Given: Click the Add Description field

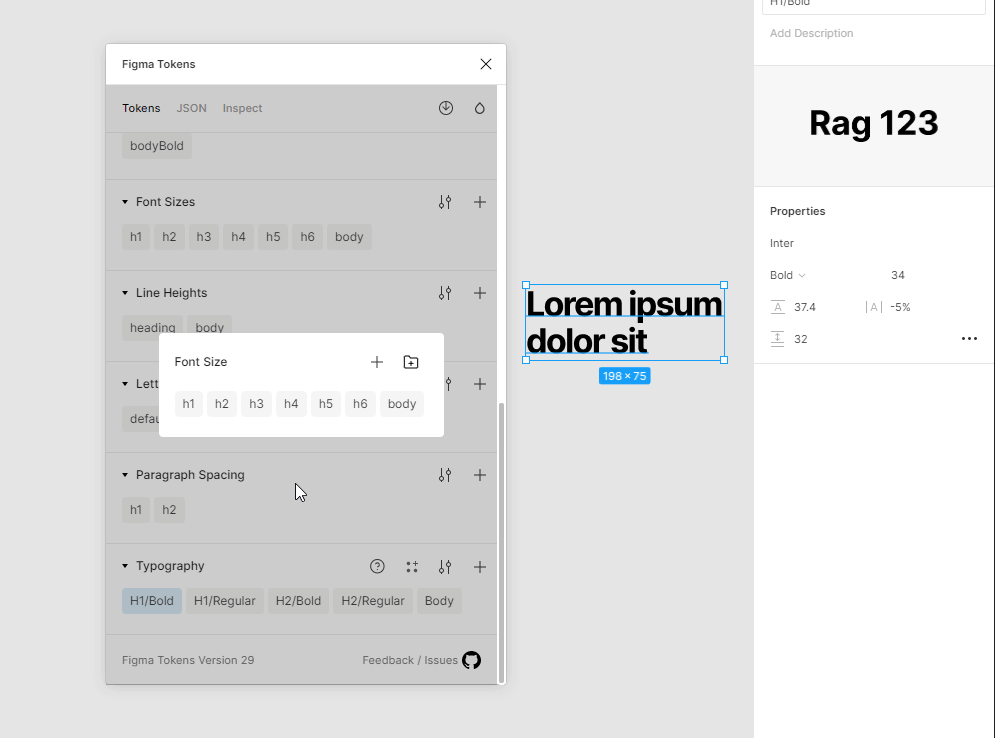Looking at the screenshot, I should [x=811, y=34].
